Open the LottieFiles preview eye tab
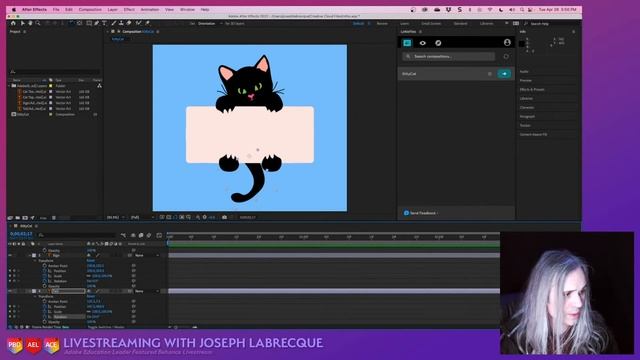The height and width of the screenshot is (360, 640). (422, 43)
